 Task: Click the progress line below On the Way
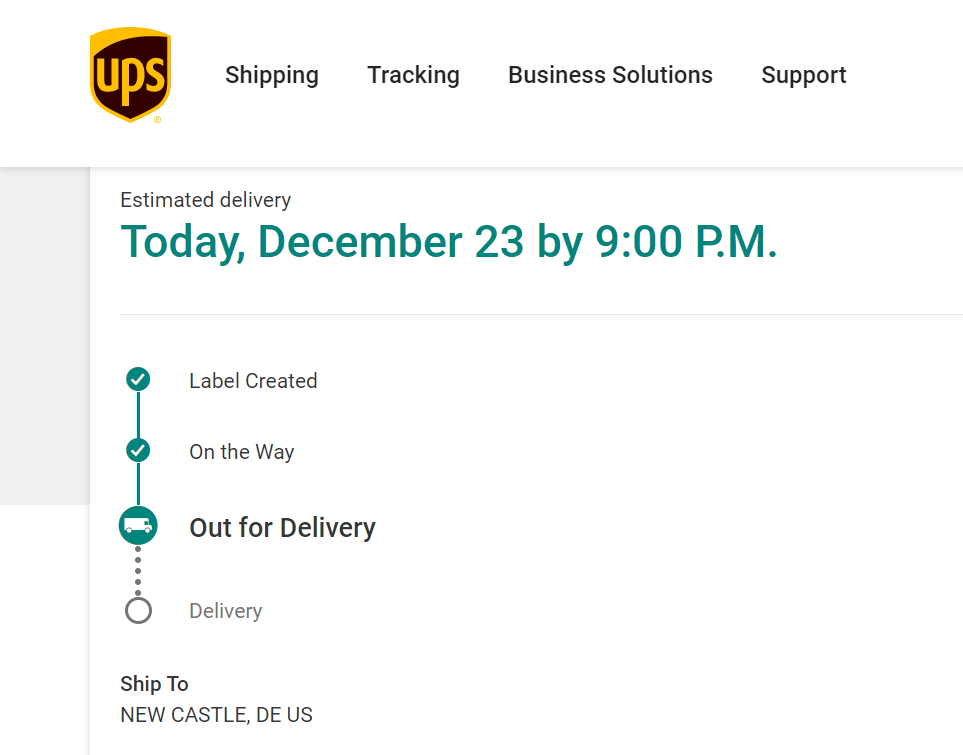pyautogui.click(x=138, y=485)
